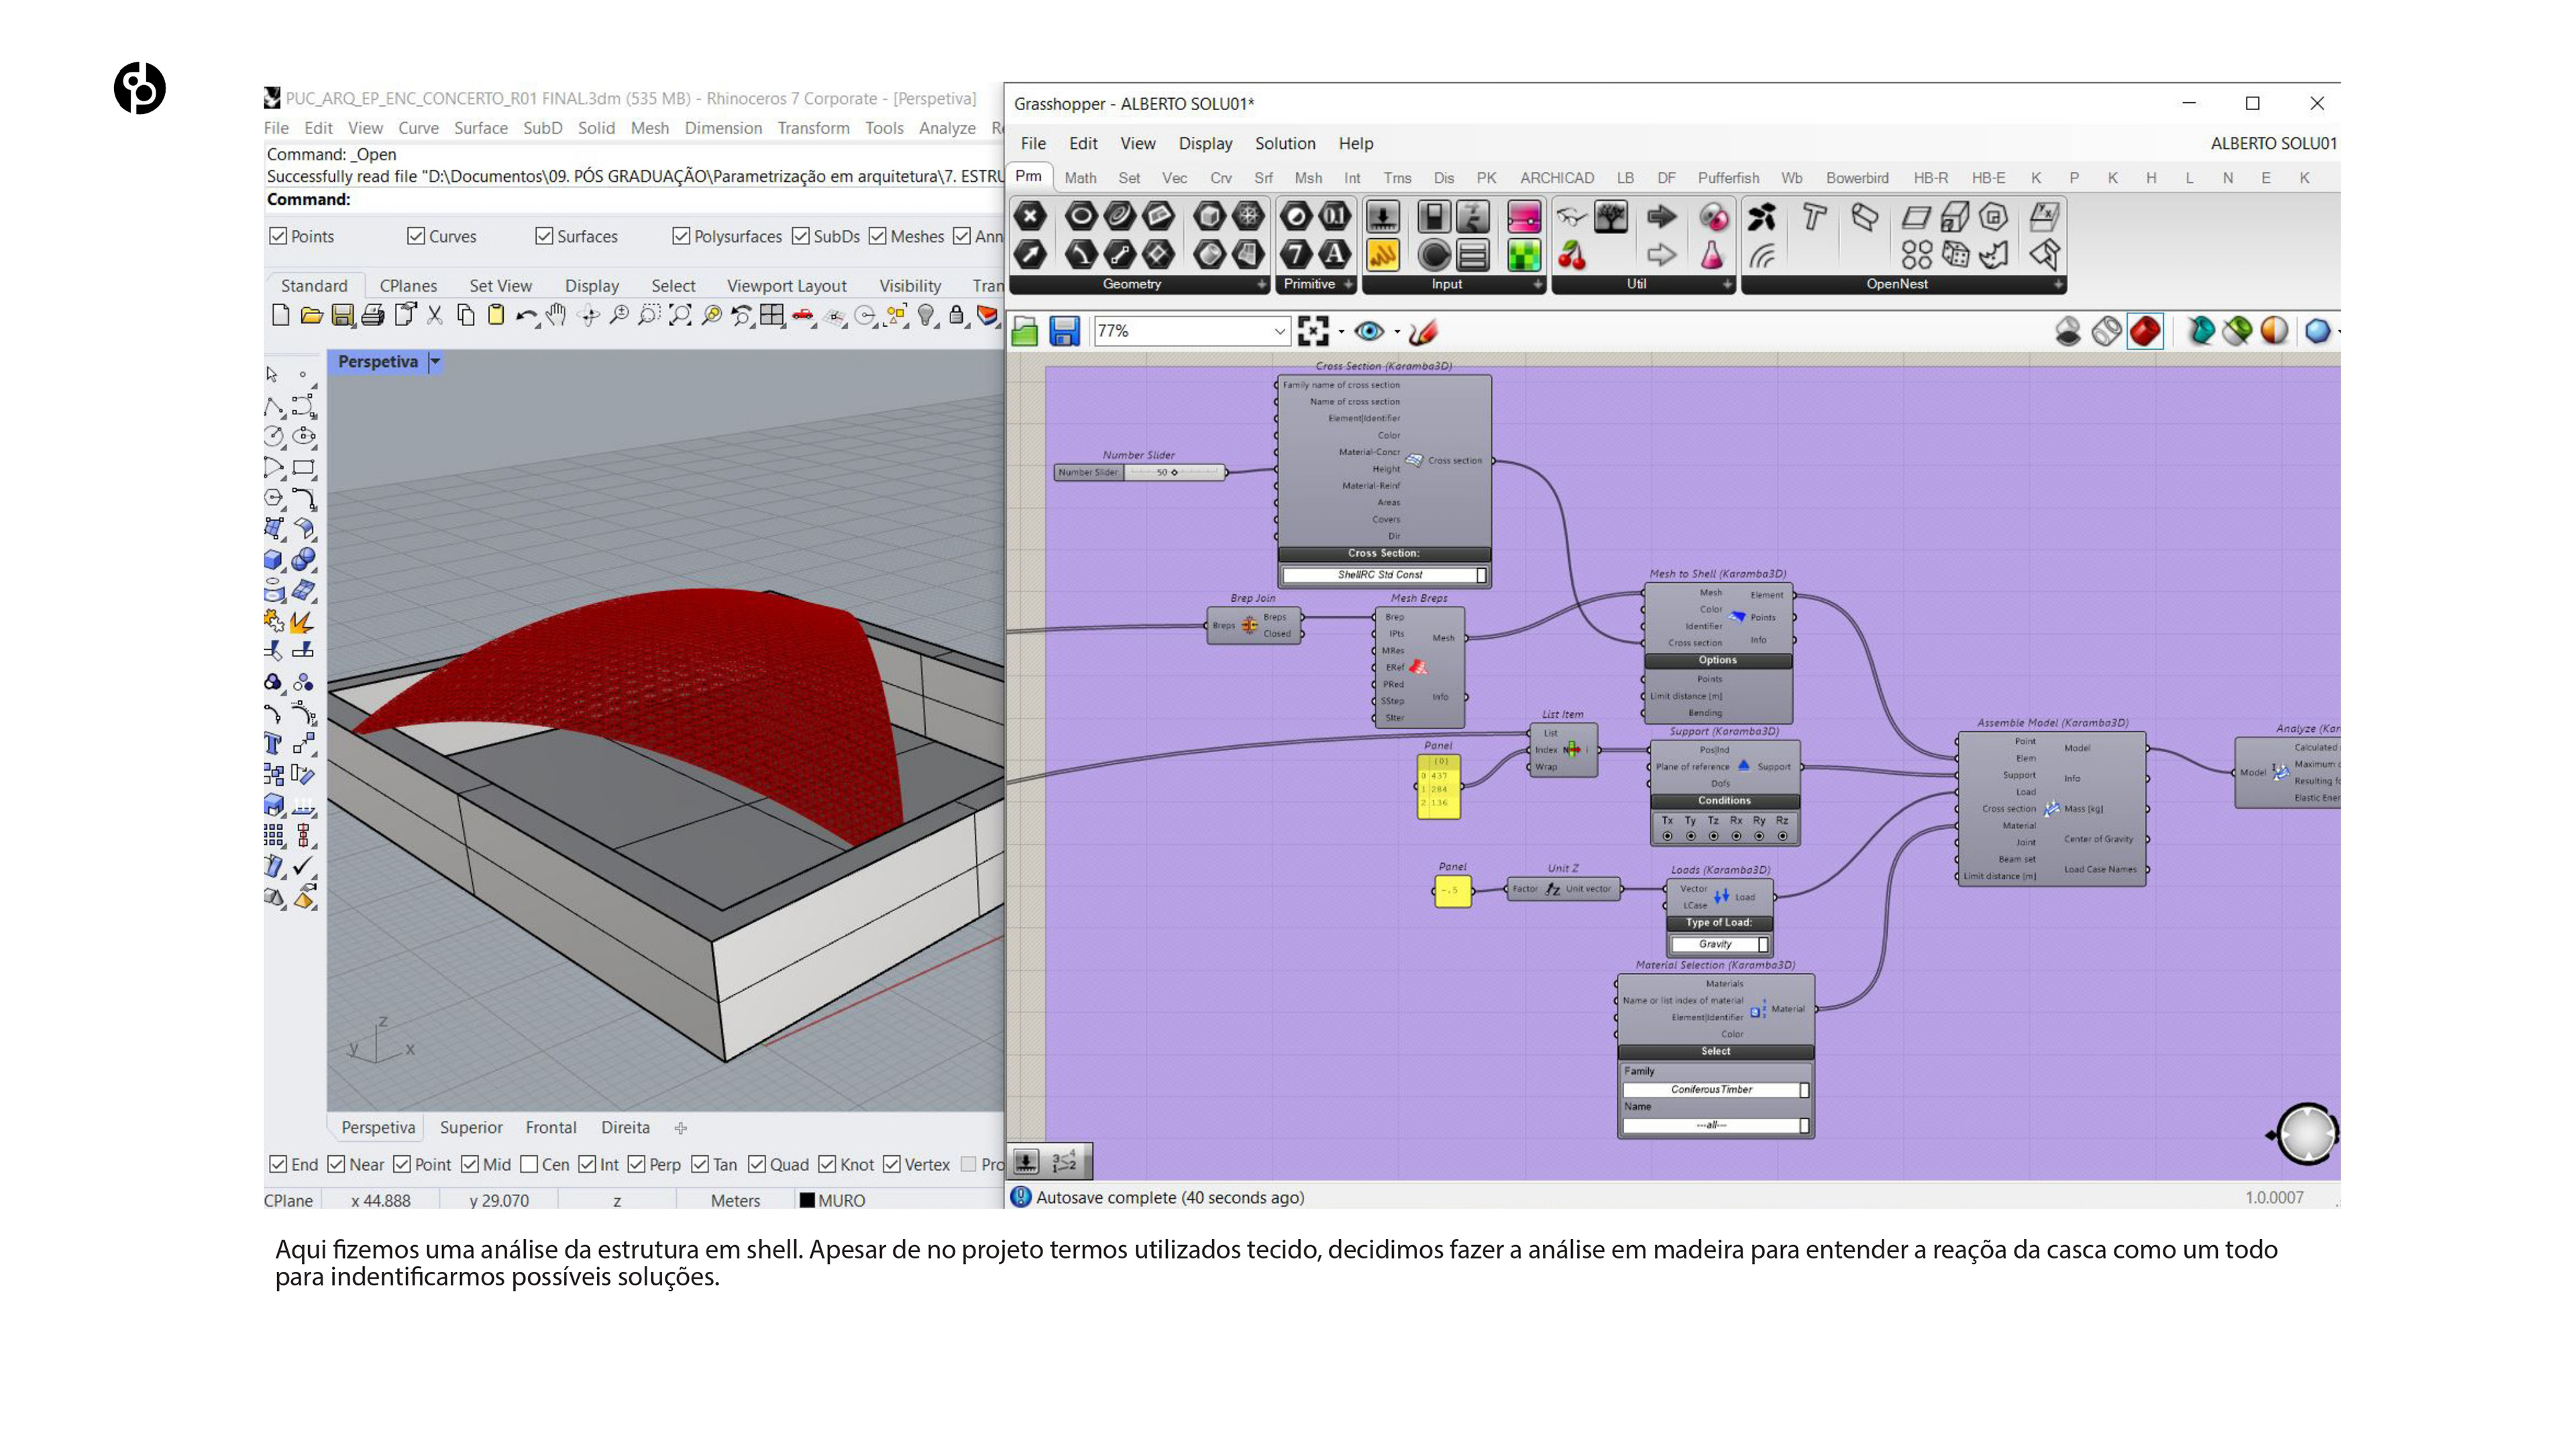Toggle the Polysurfaces filter checkbox
The image size is (2576, 1449).
pos(681,236)
